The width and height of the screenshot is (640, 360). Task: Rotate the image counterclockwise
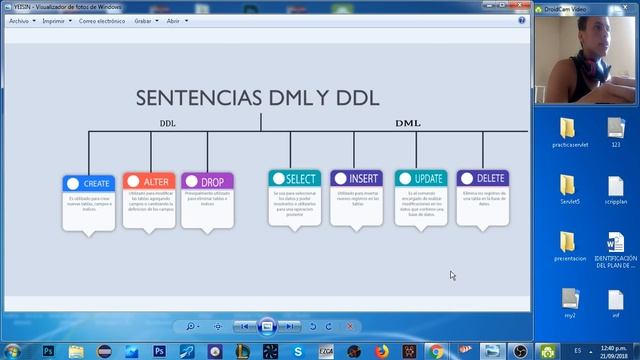pos(313,327)
